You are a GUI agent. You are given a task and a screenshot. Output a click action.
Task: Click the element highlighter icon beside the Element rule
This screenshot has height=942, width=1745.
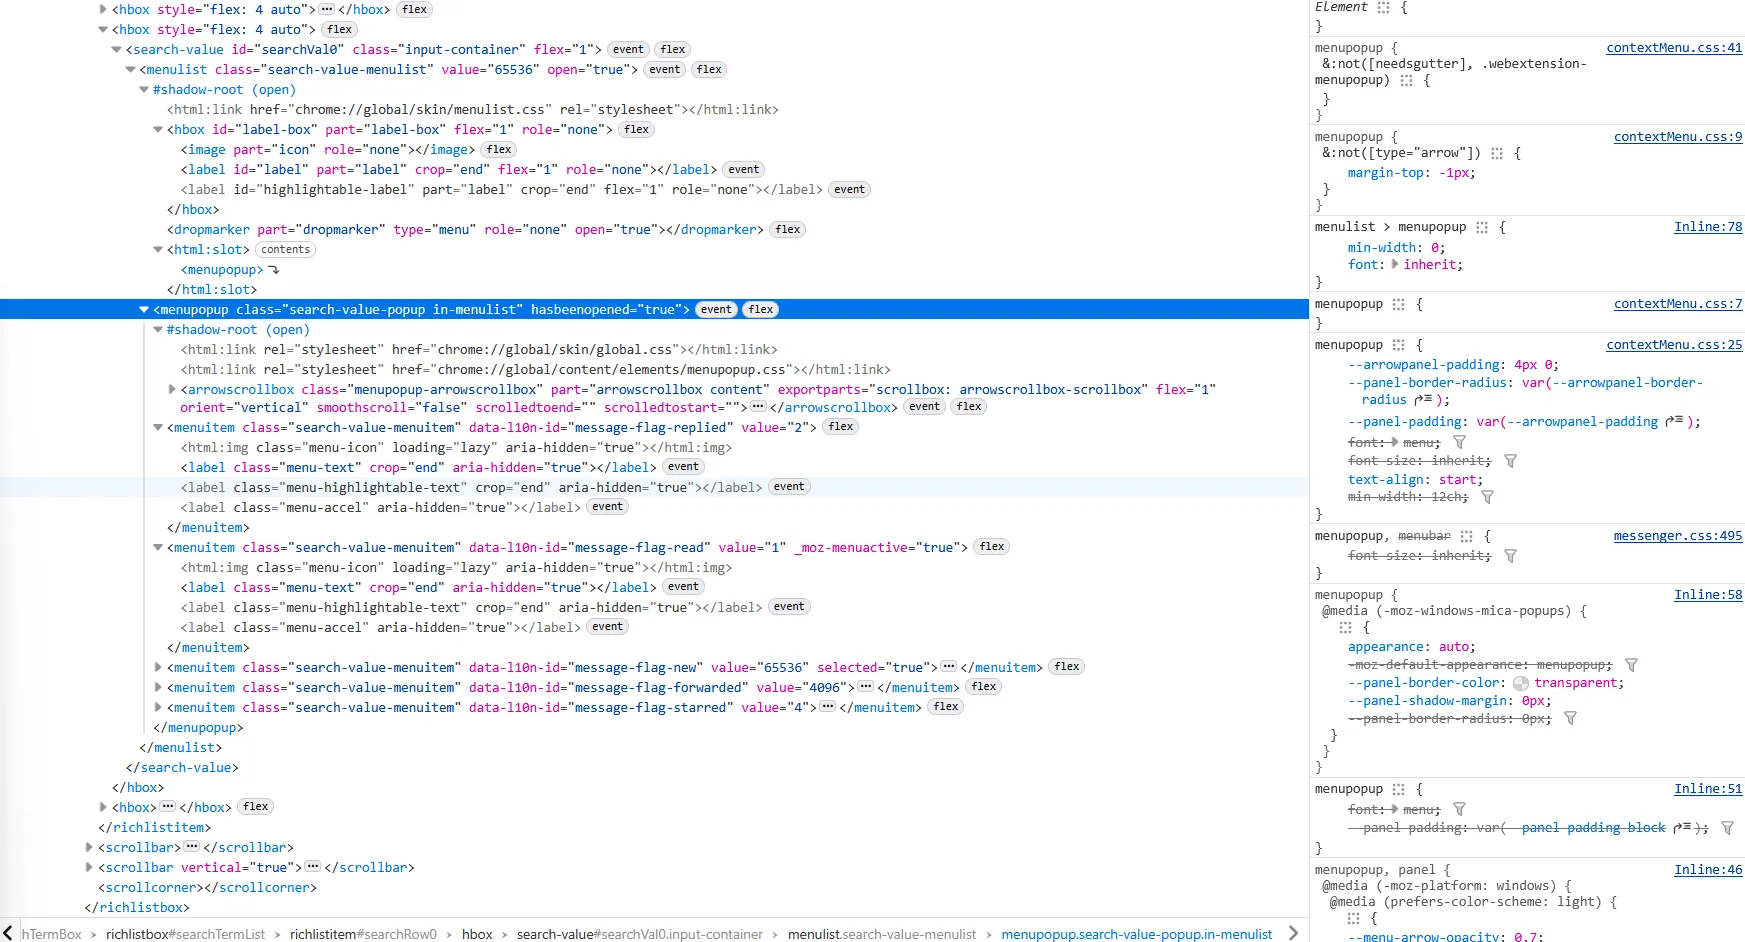(1383, 7)
